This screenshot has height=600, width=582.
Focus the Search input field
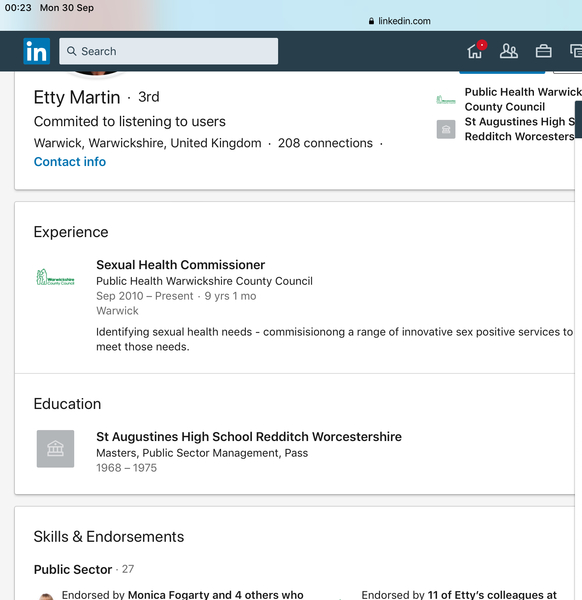pos(169,51)
